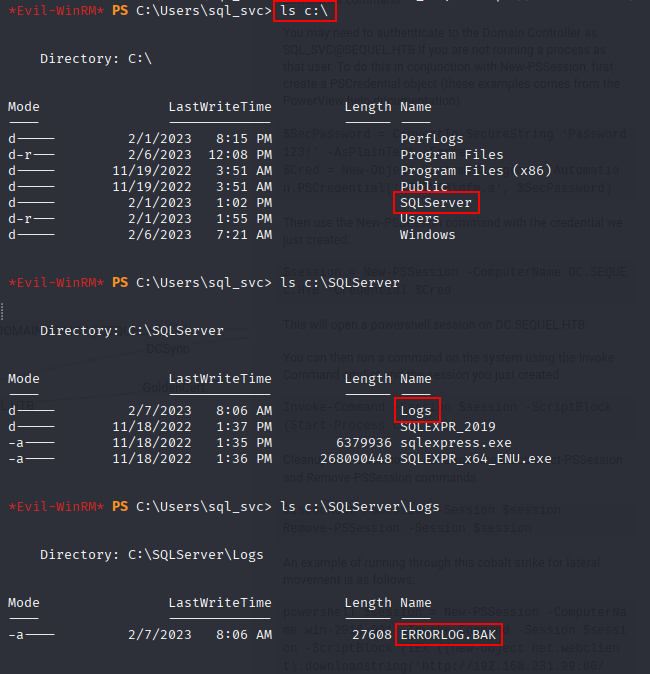Screen dimensions: 650x674
Task: Click the file length value 268090448
Action: (x=356, y=459)
